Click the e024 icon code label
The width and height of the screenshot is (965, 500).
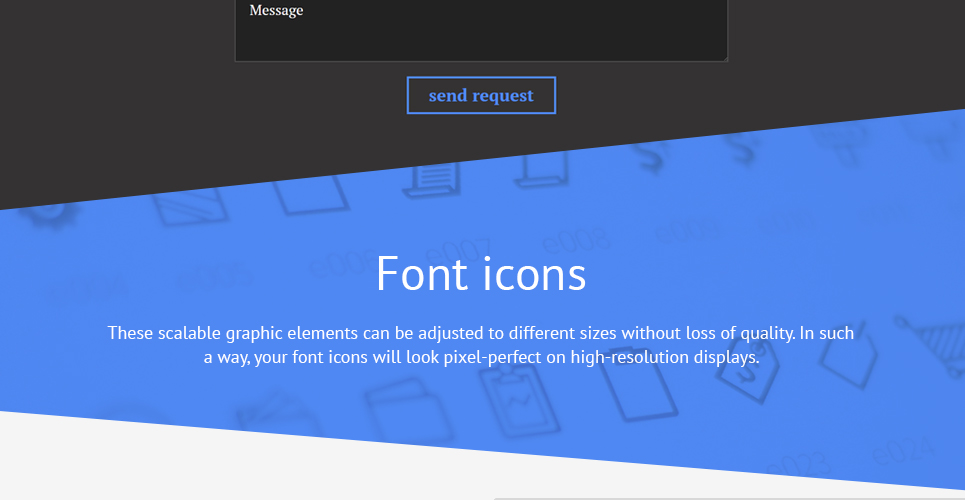[x=905, y=451]
